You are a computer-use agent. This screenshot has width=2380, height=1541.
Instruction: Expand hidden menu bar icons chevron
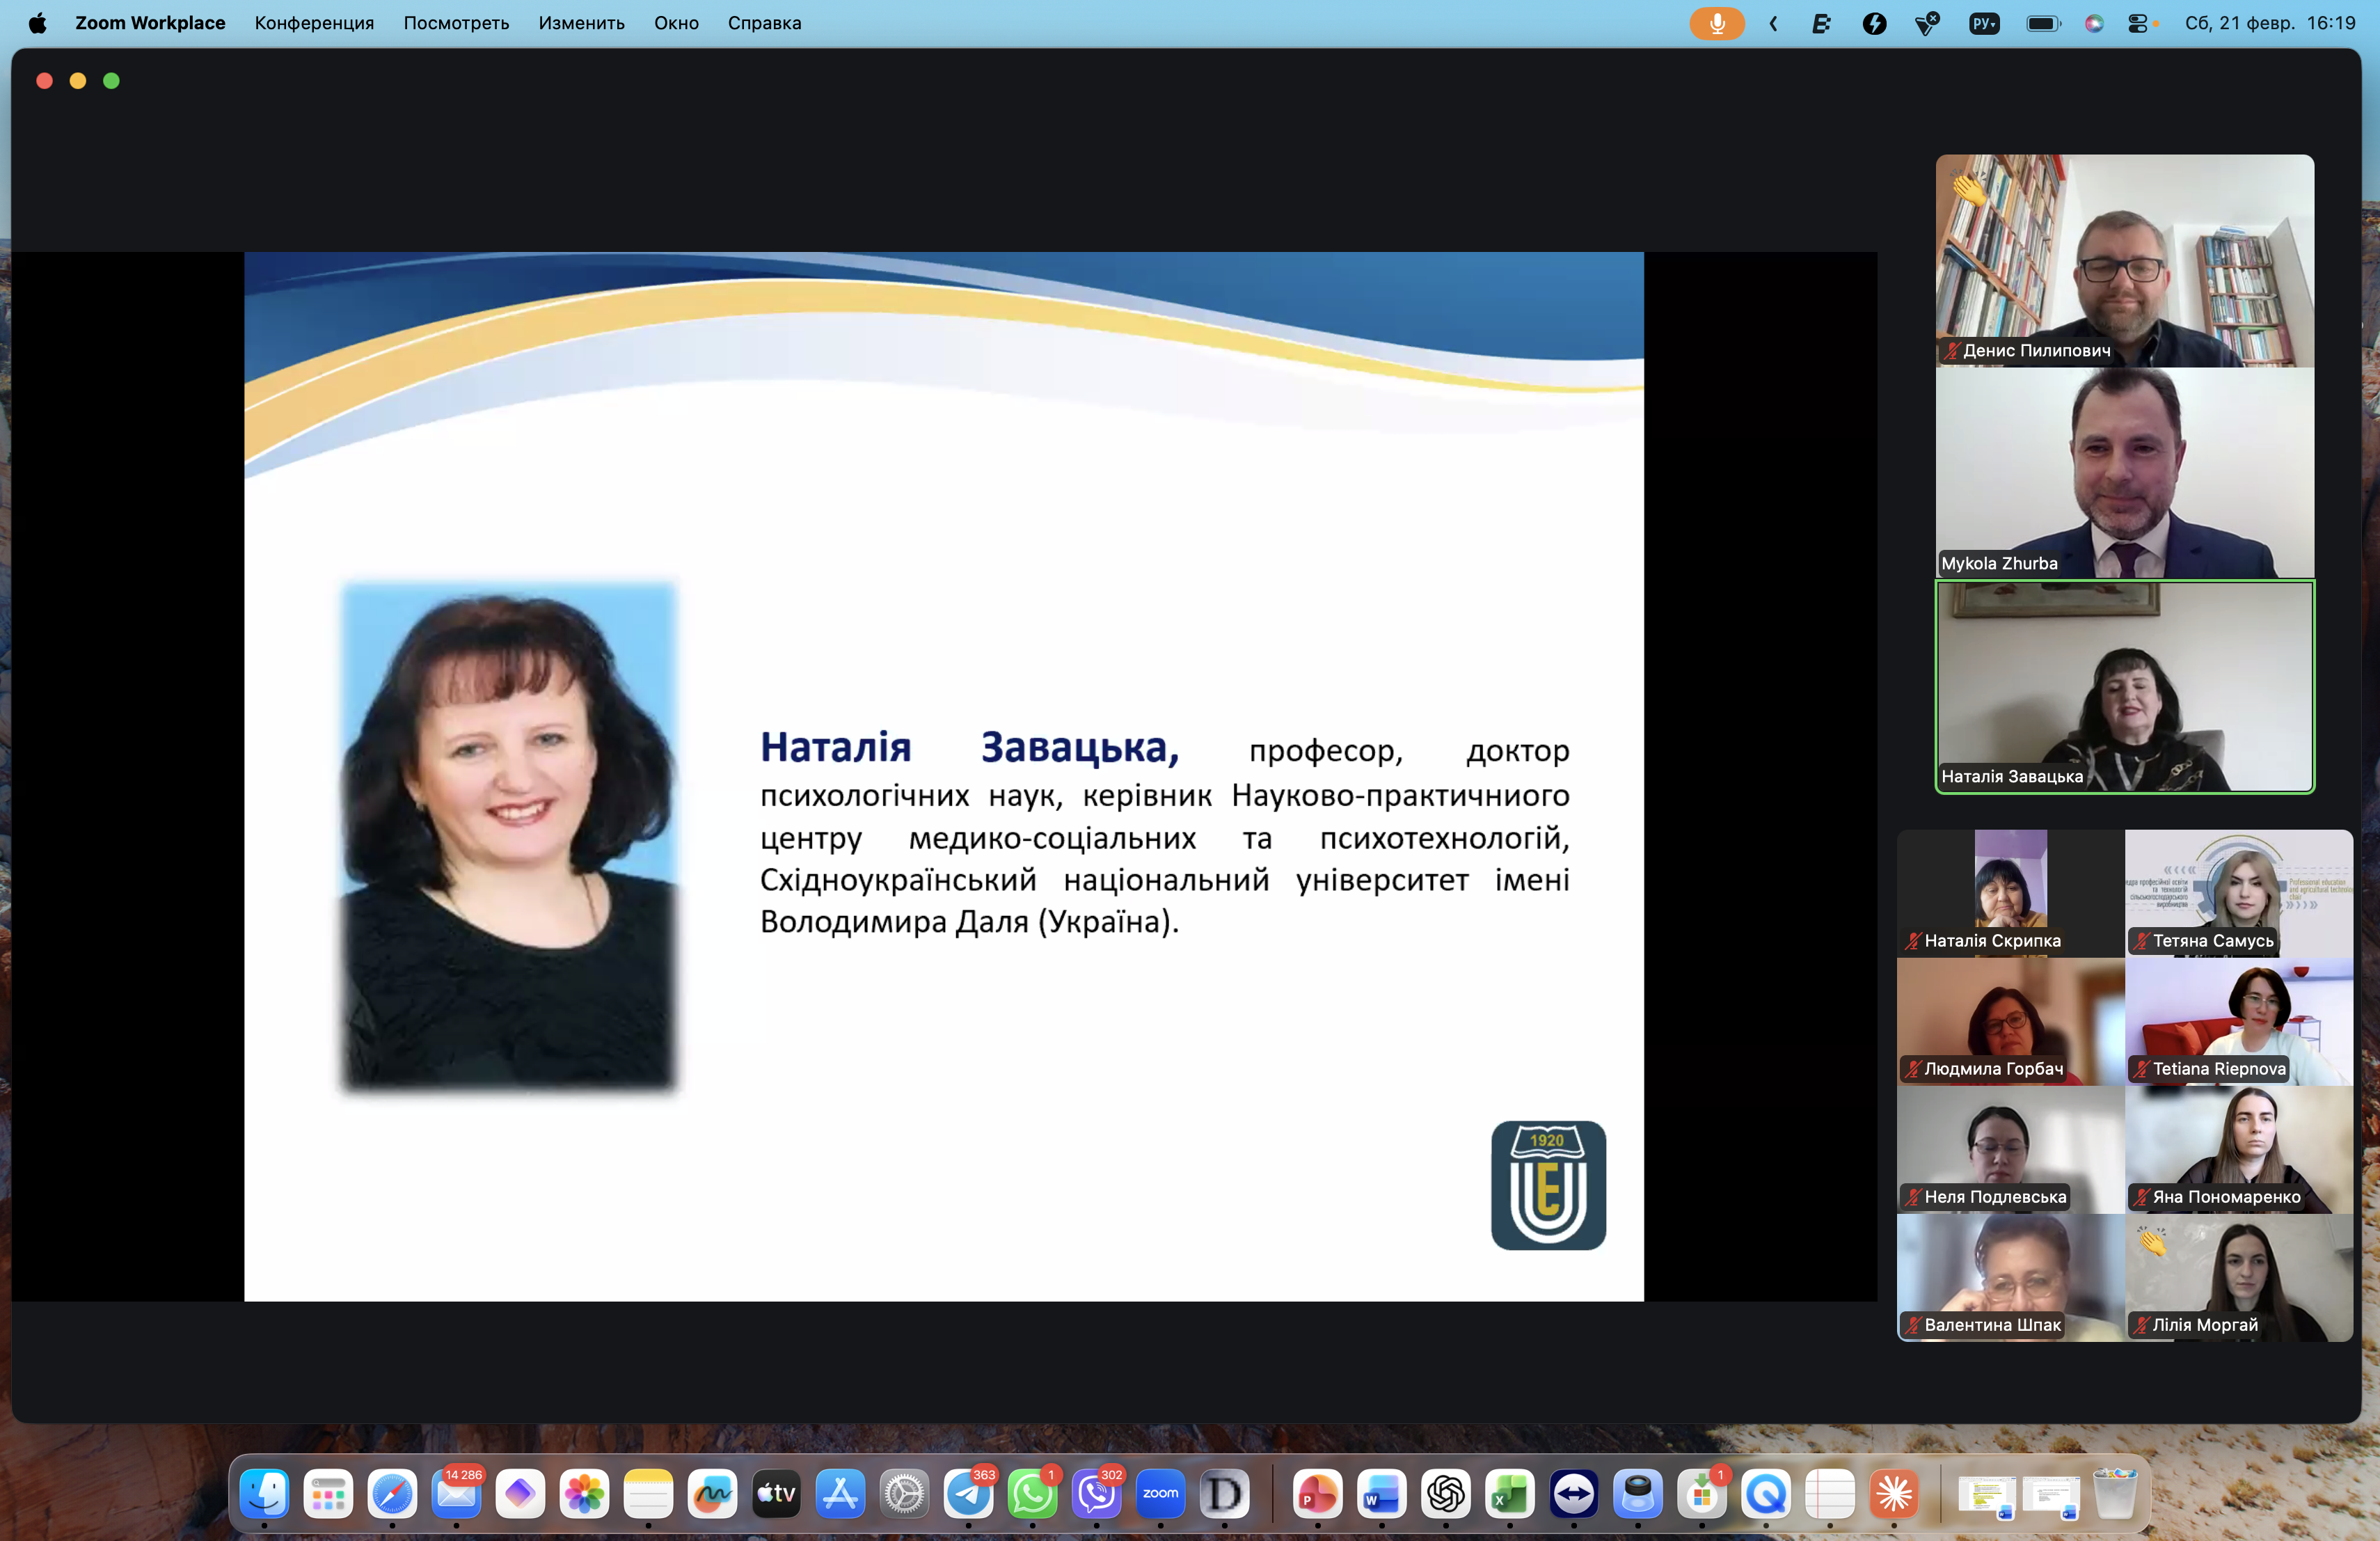(1773, 23)
